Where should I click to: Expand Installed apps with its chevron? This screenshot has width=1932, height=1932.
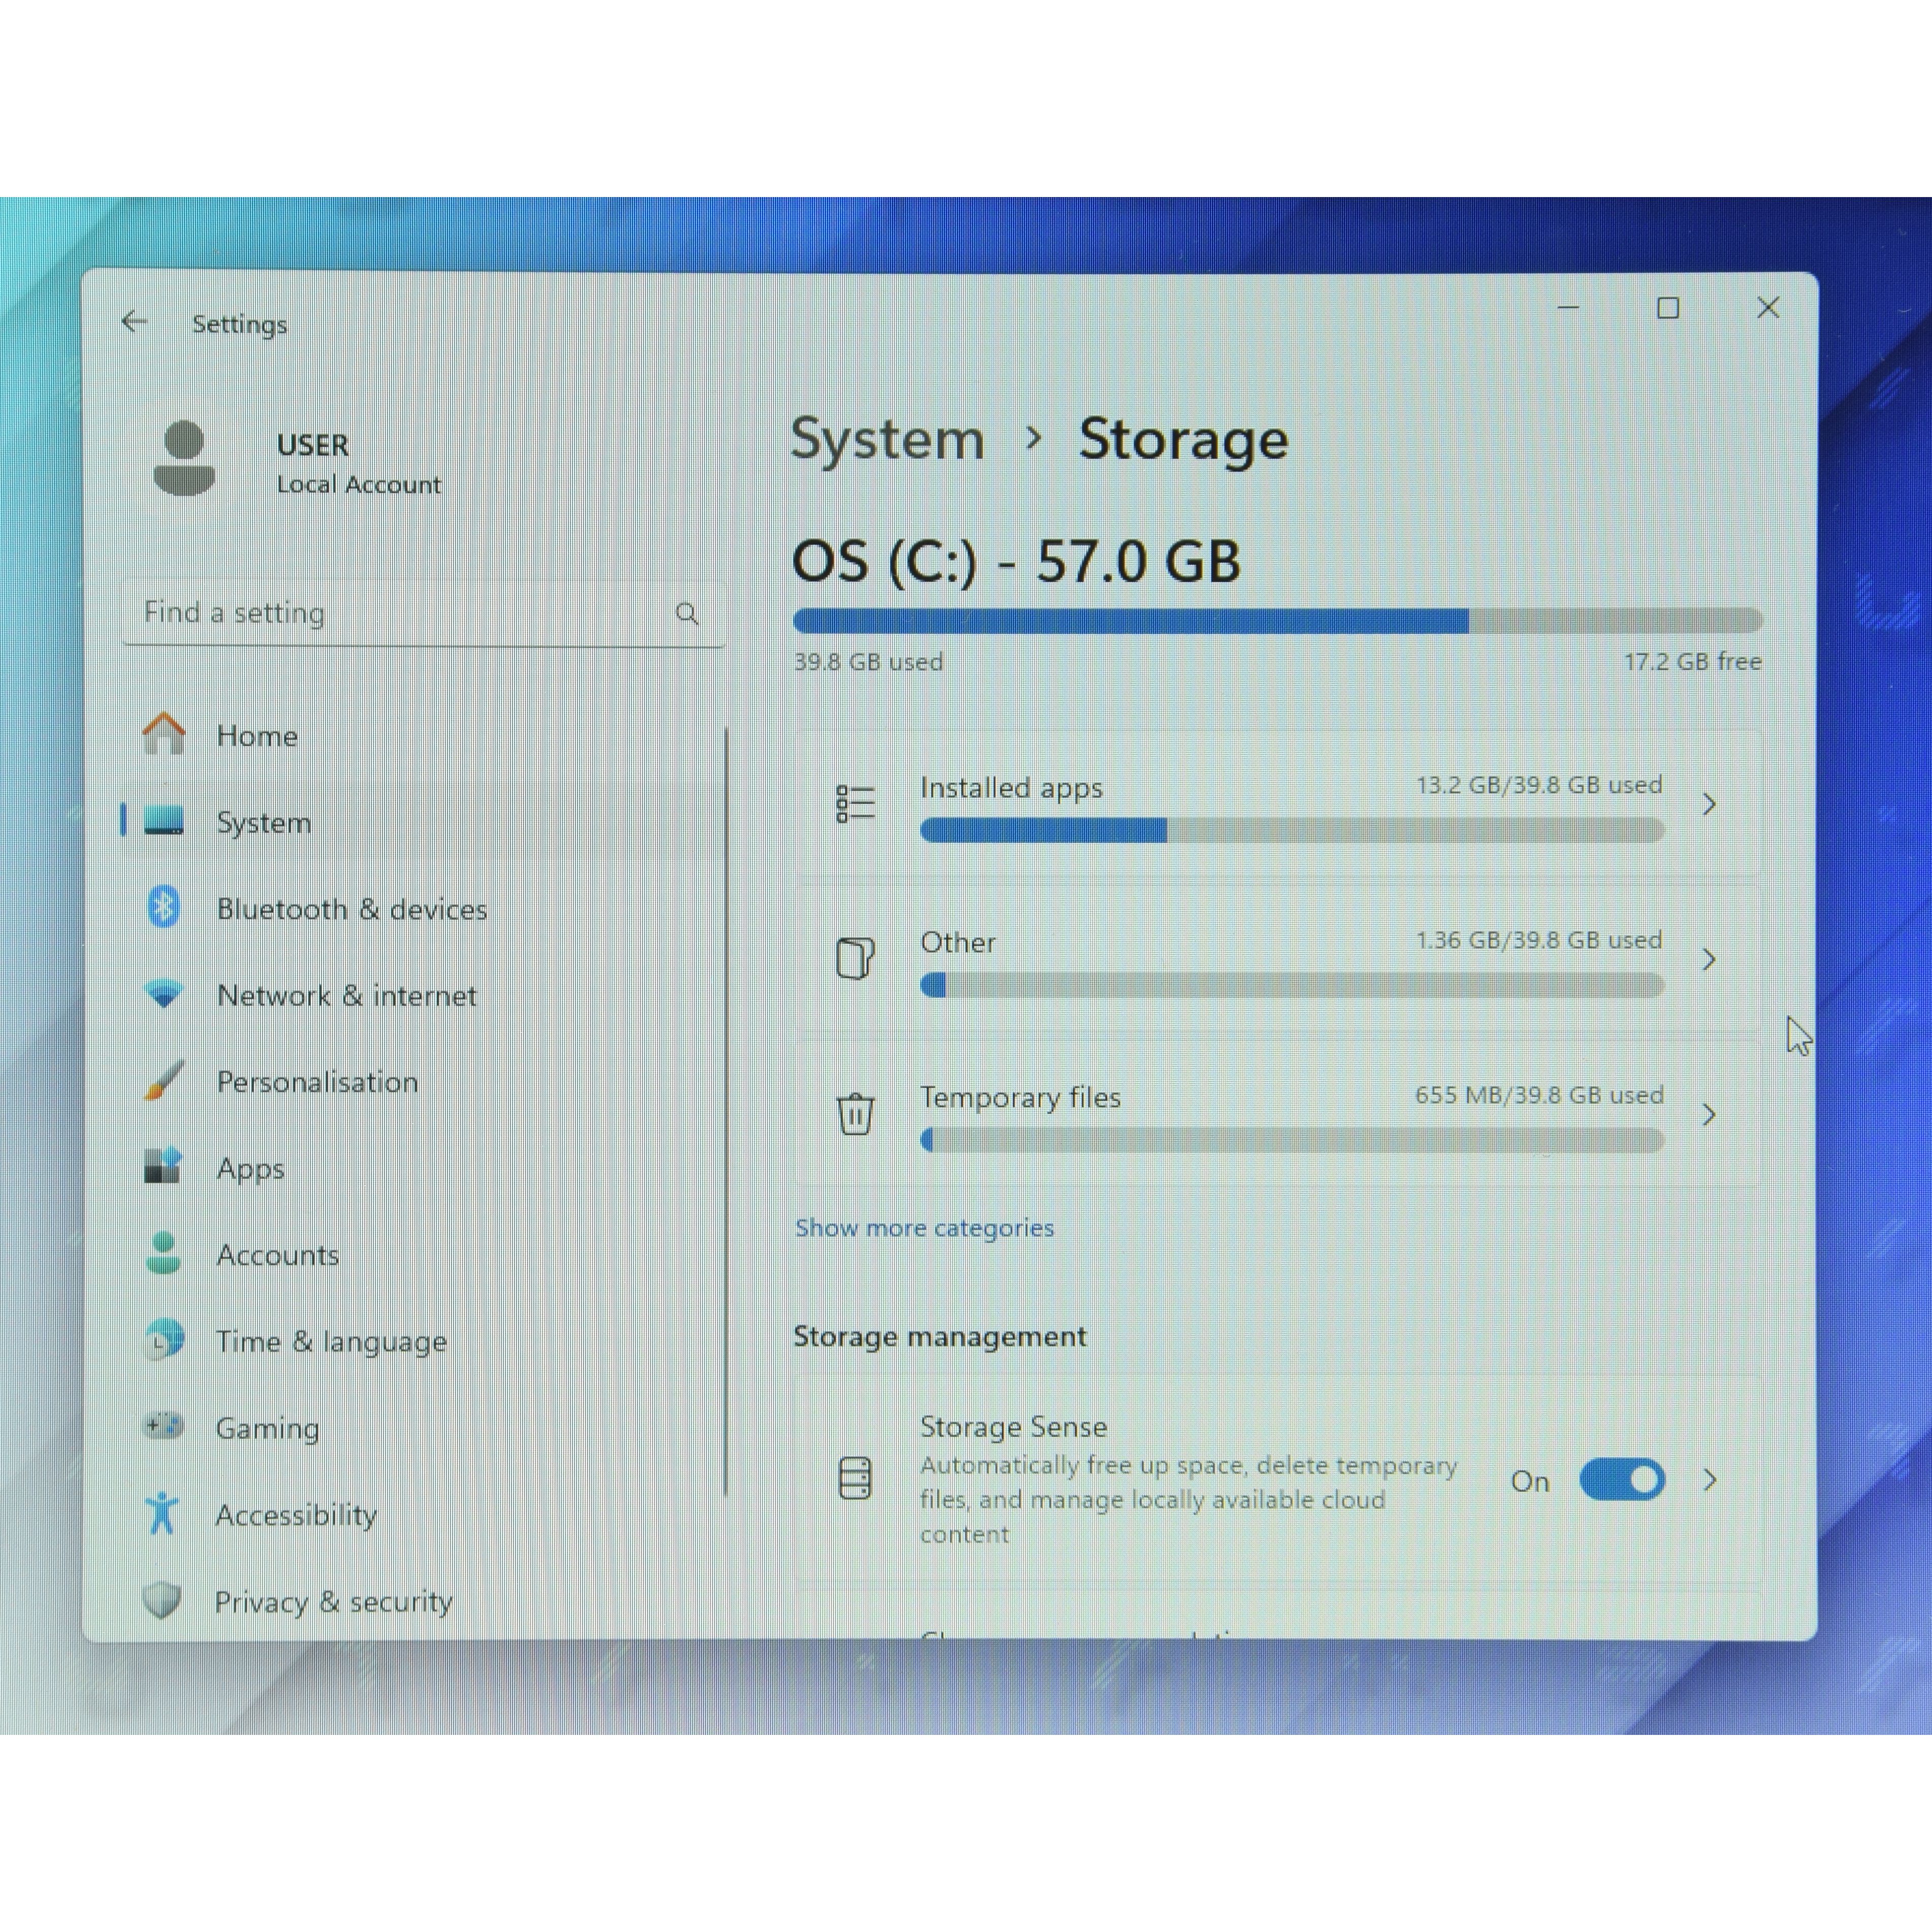[x=1709, y=804]
